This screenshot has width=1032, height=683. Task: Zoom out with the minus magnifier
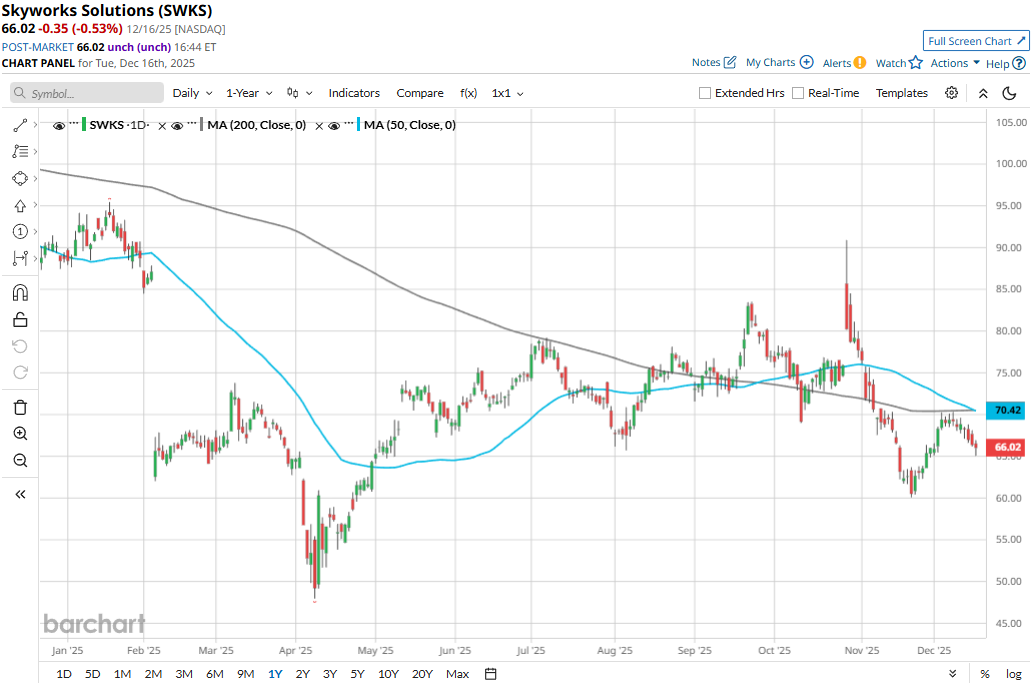(x=20, y=460)
